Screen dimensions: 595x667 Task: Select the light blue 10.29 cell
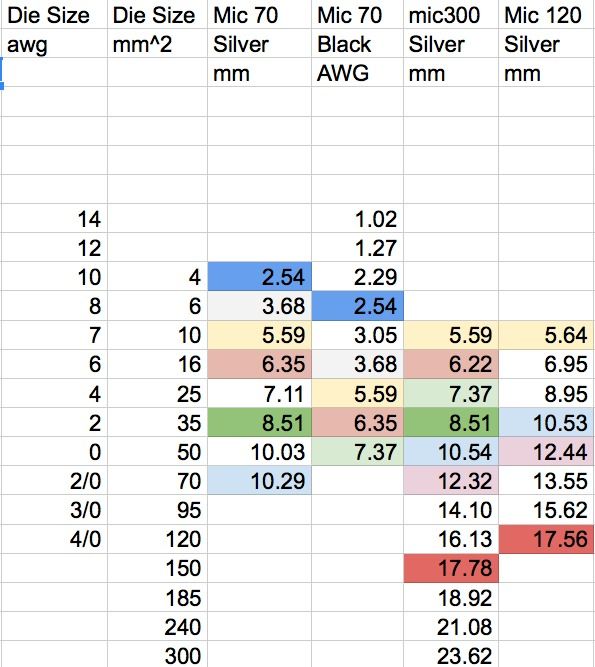(x=259, y=481)
